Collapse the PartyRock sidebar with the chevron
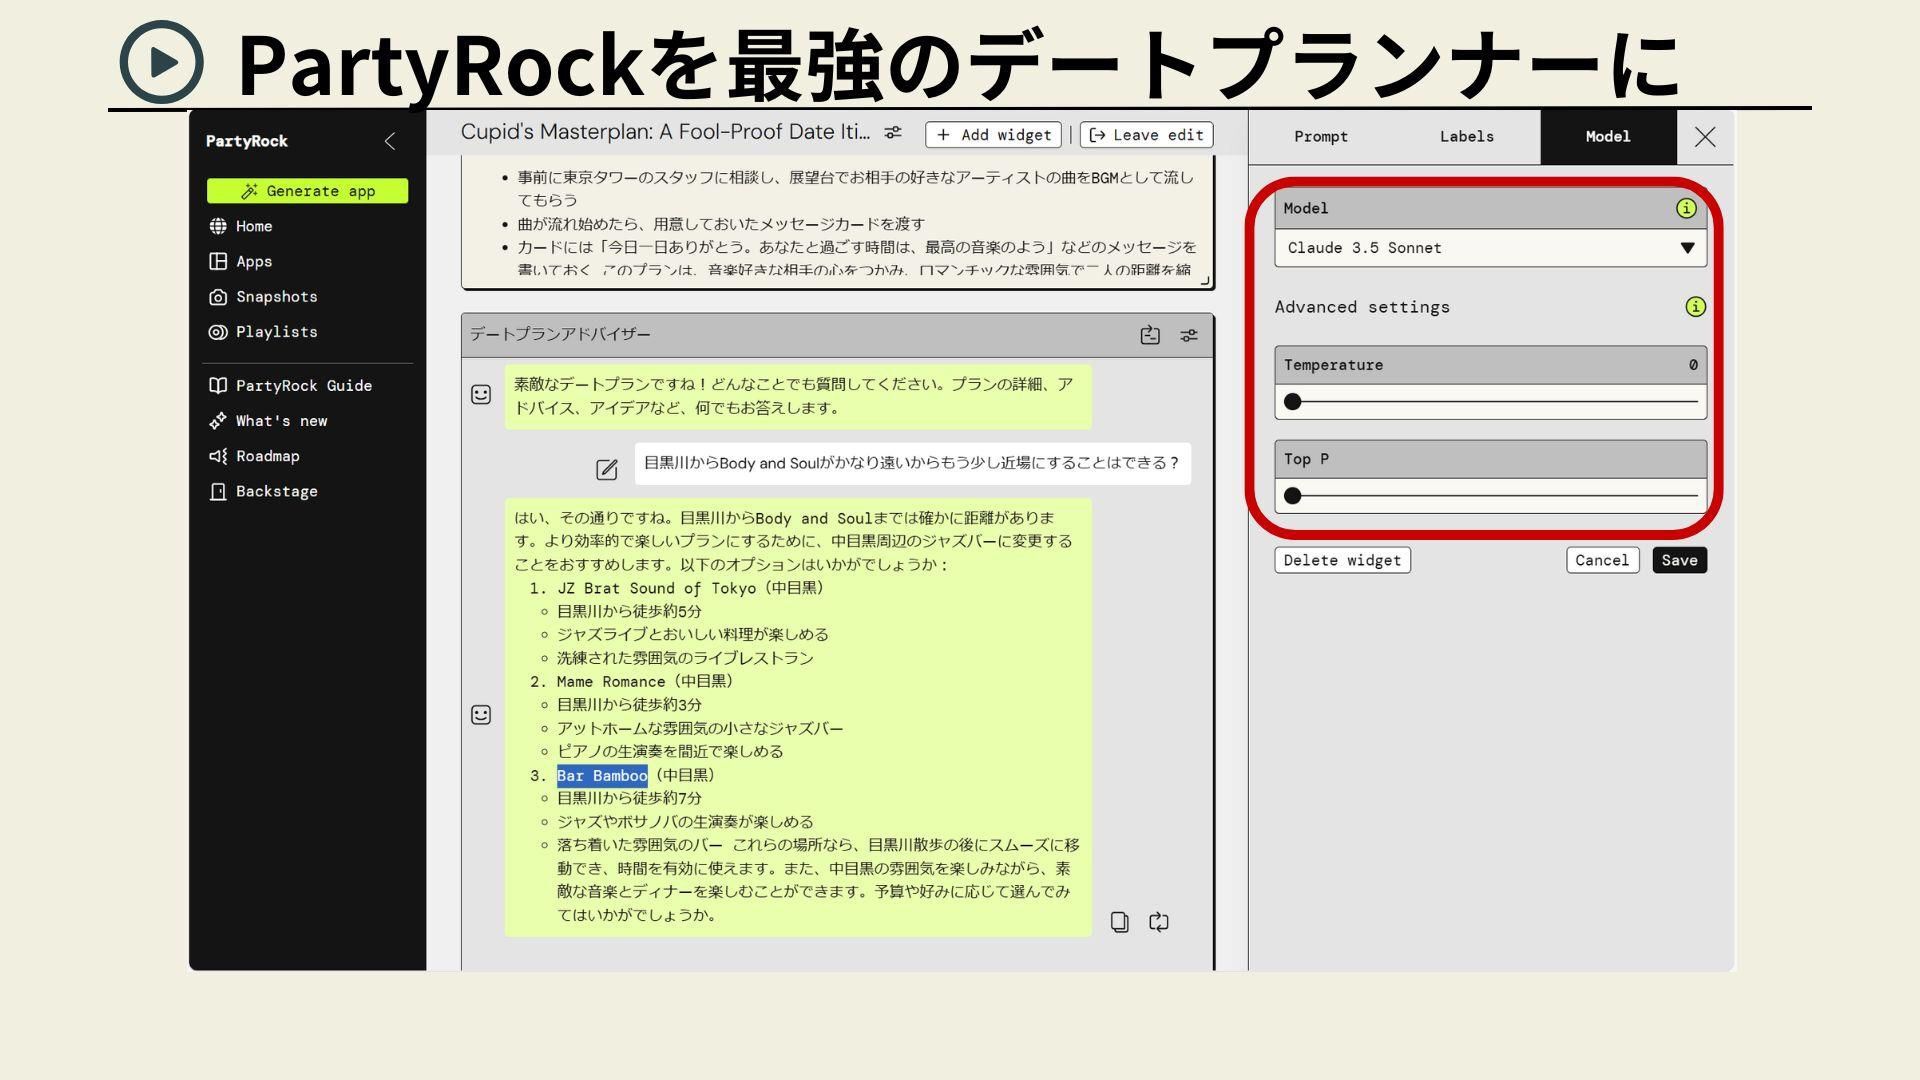Viewport: 1920px width, 1080px height. click(390, 141)
